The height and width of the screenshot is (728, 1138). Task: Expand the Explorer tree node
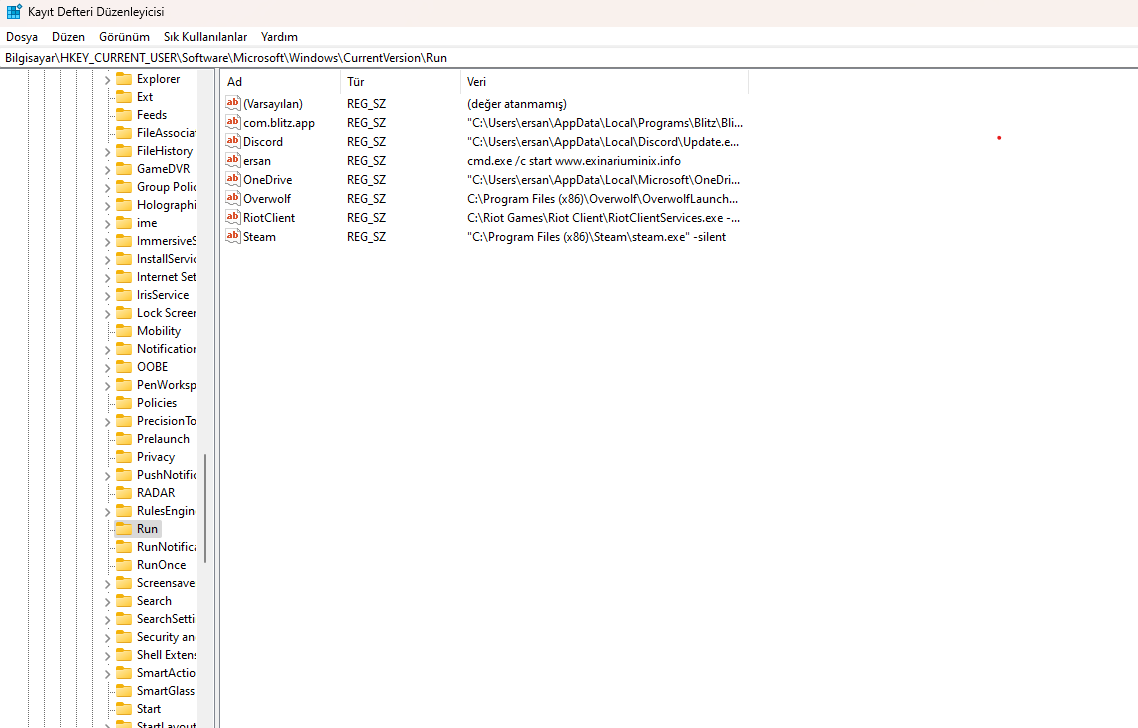pos(107,79)
